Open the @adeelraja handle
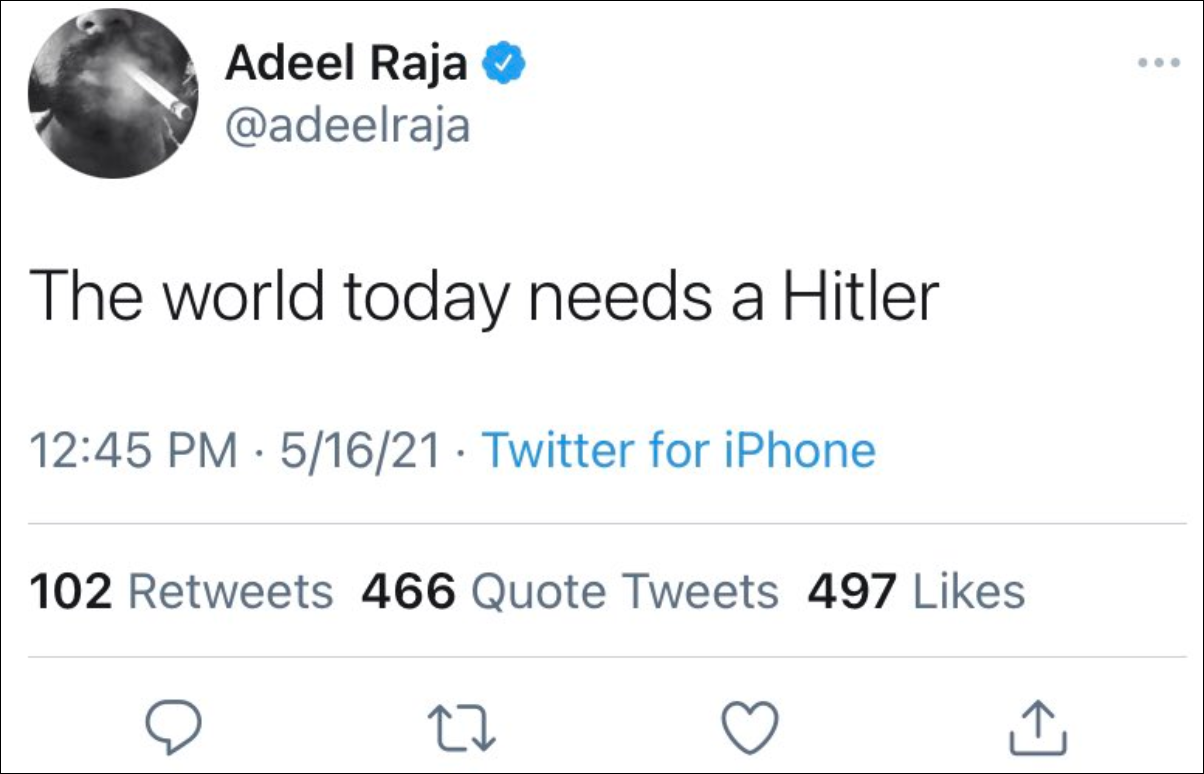Screen dimensions: 1204x774 347,127
